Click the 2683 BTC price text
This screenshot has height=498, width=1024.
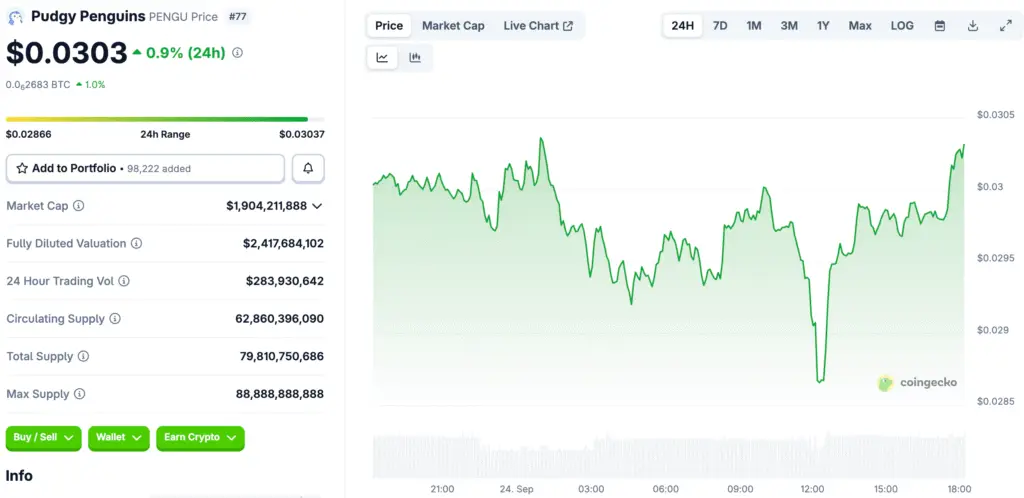pos(38,85)
